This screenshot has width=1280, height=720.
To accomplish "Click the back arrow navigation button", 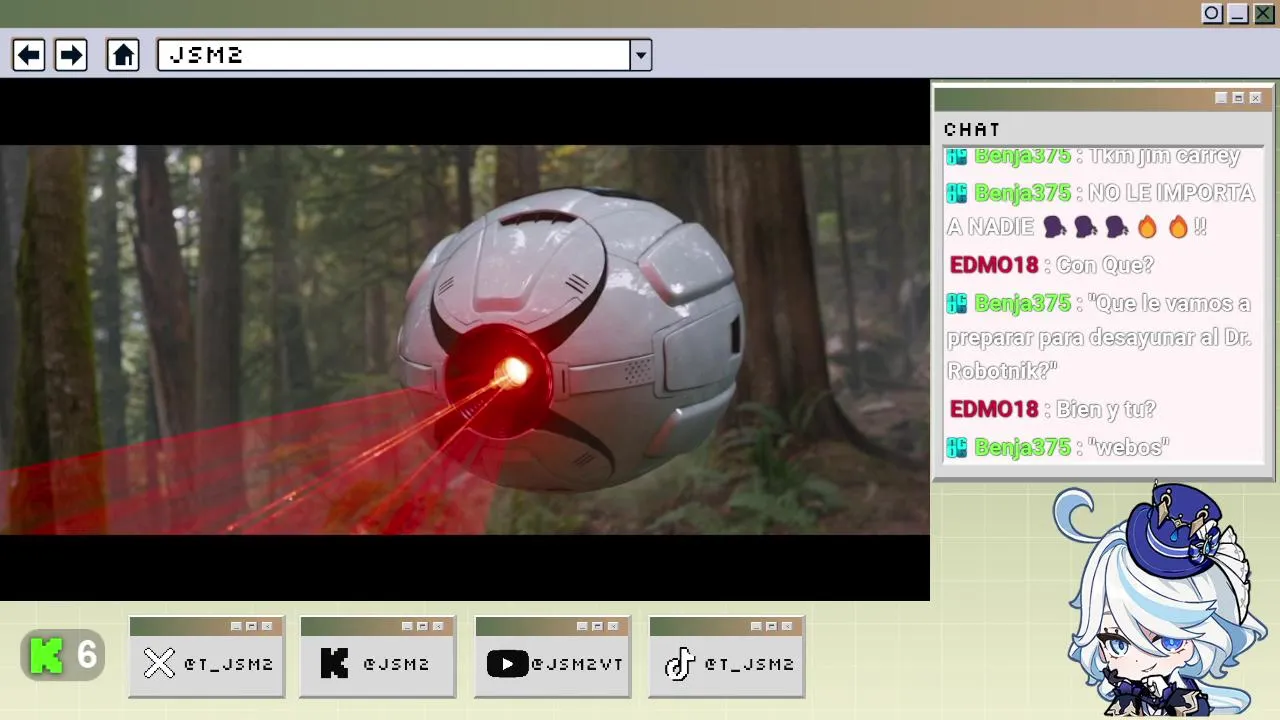I will click(28, 55).
